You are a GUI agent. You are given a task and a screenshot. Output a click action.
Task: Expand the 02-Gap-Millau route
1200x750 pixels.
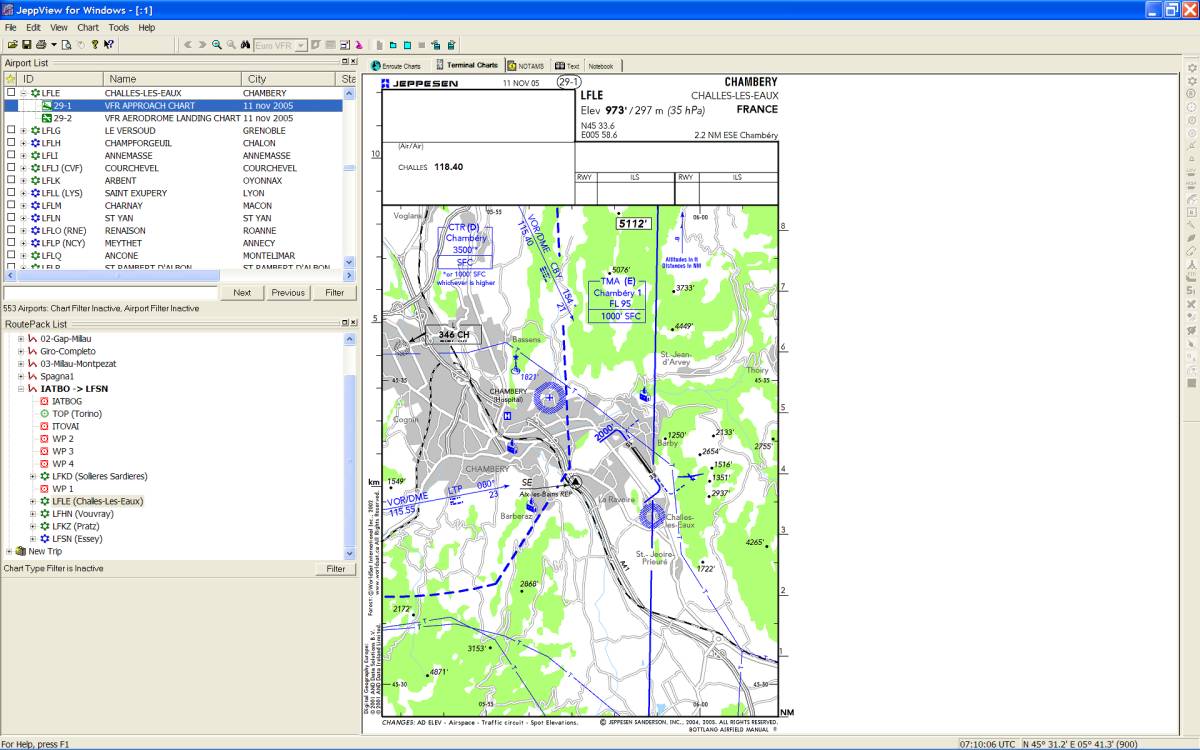21,339
